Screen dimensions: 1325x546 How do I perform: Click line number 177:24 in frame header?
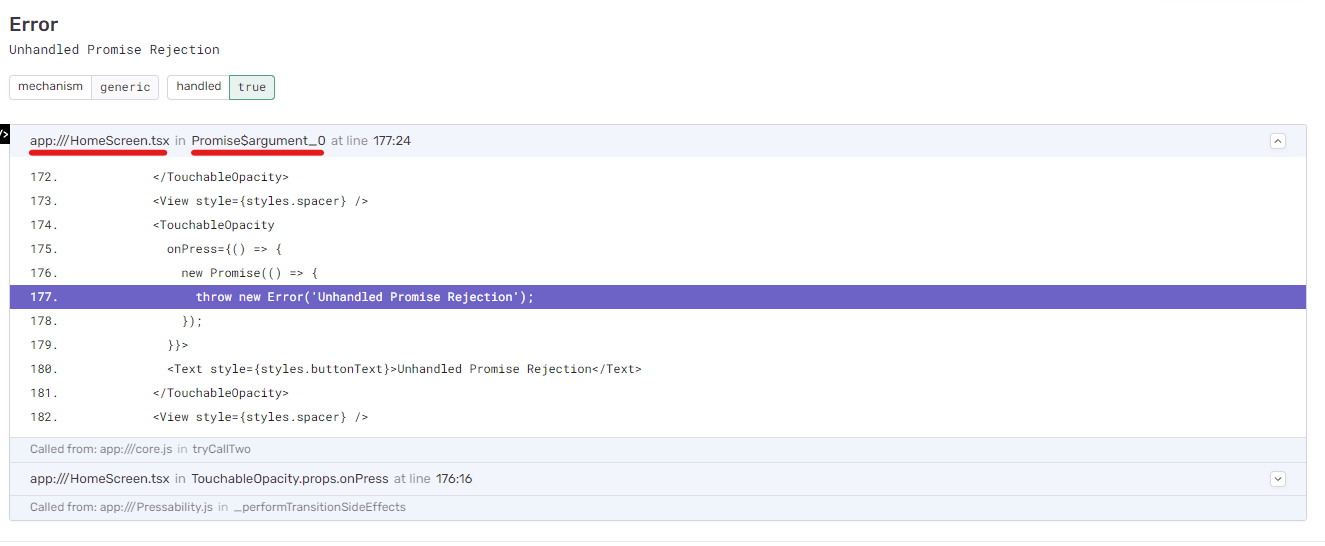coord(392,141)
